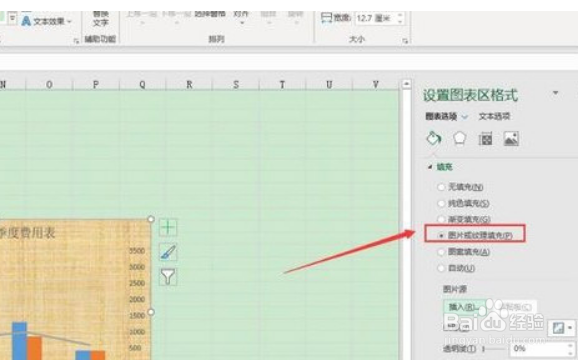Open the texture picker dropdown

click(x=561, y=328)
